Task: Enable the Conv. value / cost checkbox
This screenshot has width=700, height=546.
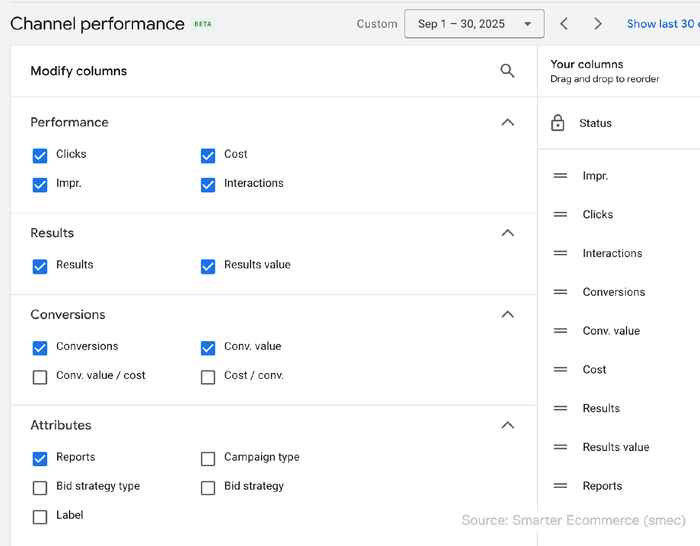Action: [40, 377]
